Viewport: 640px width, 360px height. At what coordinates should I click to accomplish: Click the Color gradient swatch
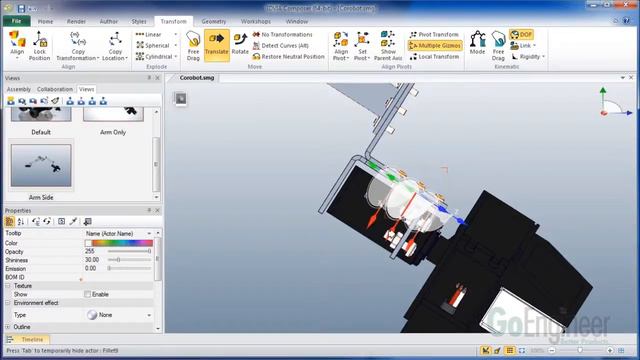(x=118, y=243)
